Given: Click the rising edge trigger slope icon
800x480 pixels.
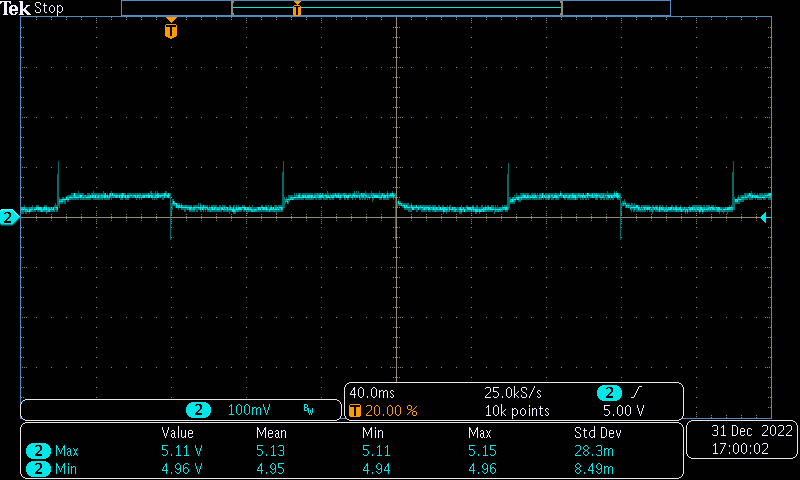Looking at the screenshot, I should pos(635,394).
